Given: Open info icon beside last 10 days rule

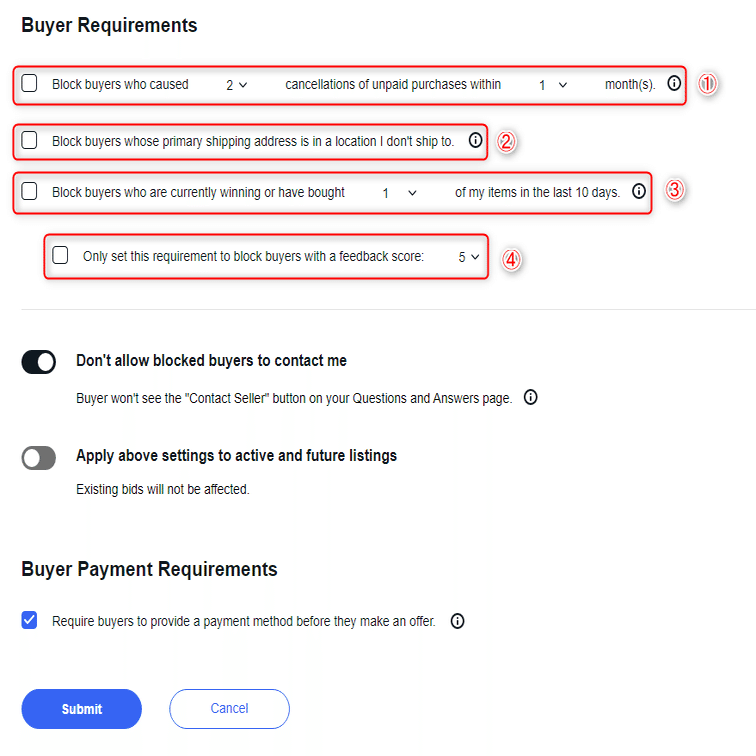Looking at the screenshot, I should [x=639, y=191].
